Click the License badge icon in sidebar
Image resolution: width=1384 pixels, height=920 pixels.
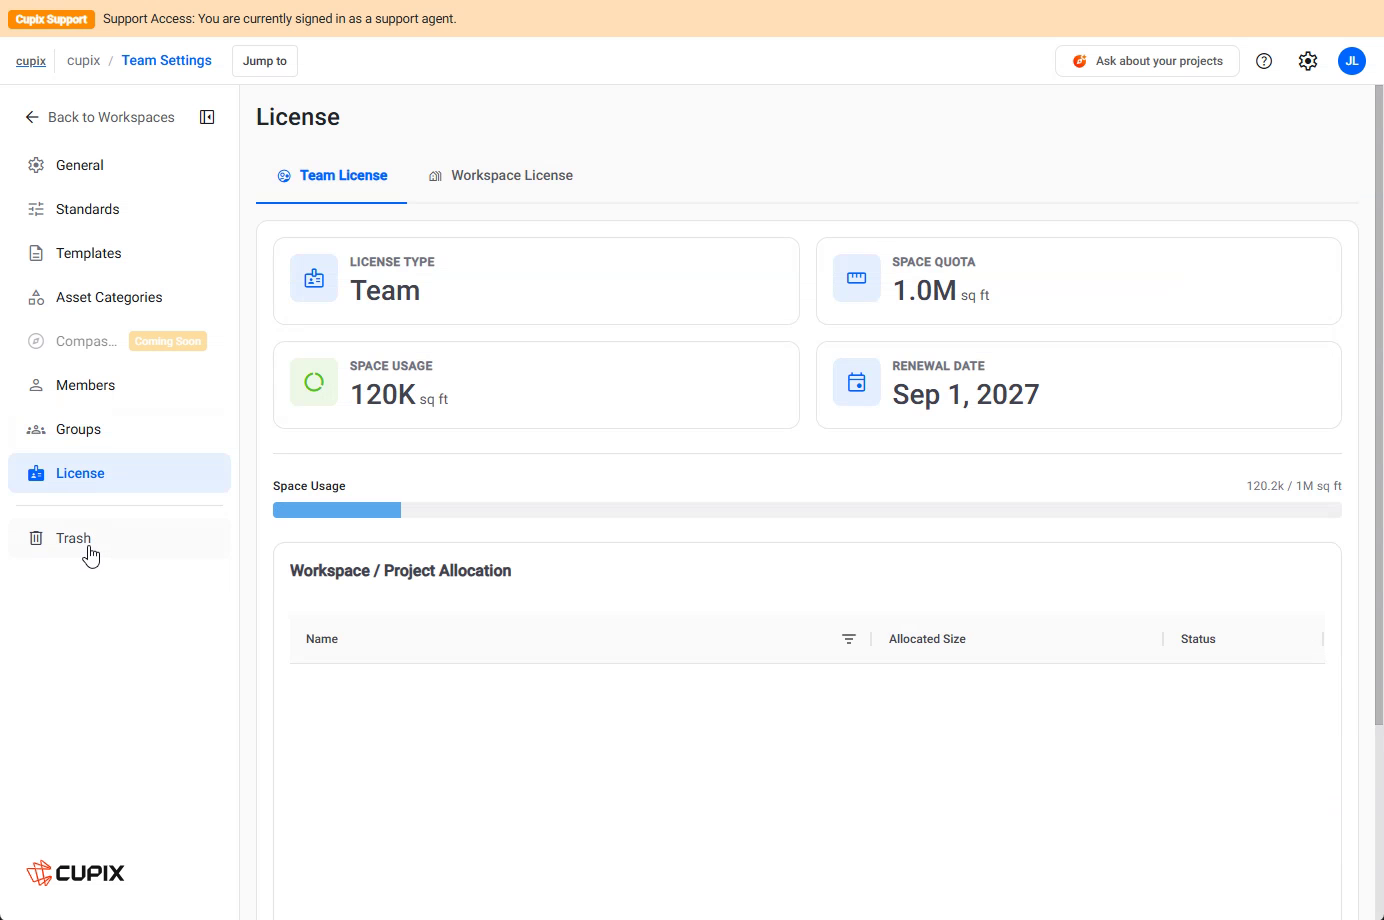[x=36, y=473]
